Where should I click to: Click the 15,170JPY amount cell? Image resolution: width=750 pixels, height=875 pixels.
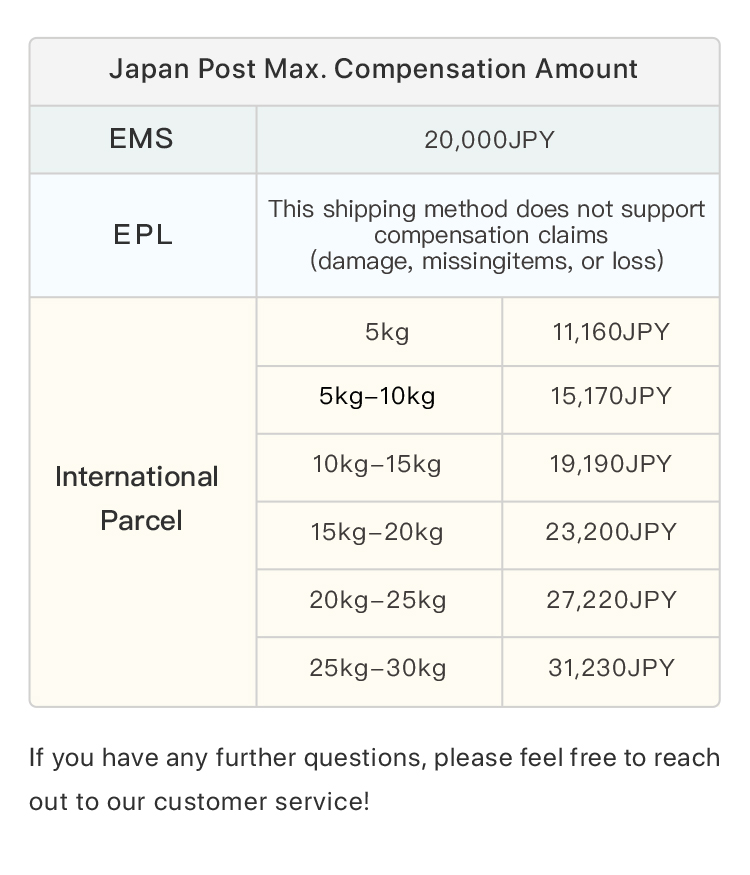[x=610, y=397]
